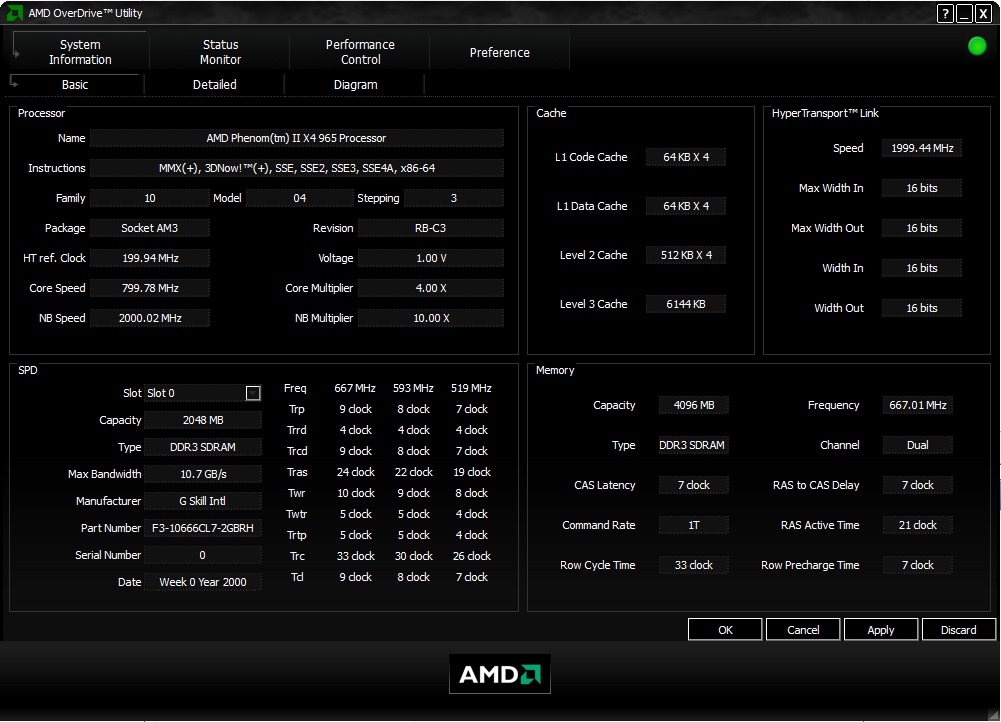Click the Serial Number value 0
Viewport: 1001px width, 722px height.
(x=203, y=555)
